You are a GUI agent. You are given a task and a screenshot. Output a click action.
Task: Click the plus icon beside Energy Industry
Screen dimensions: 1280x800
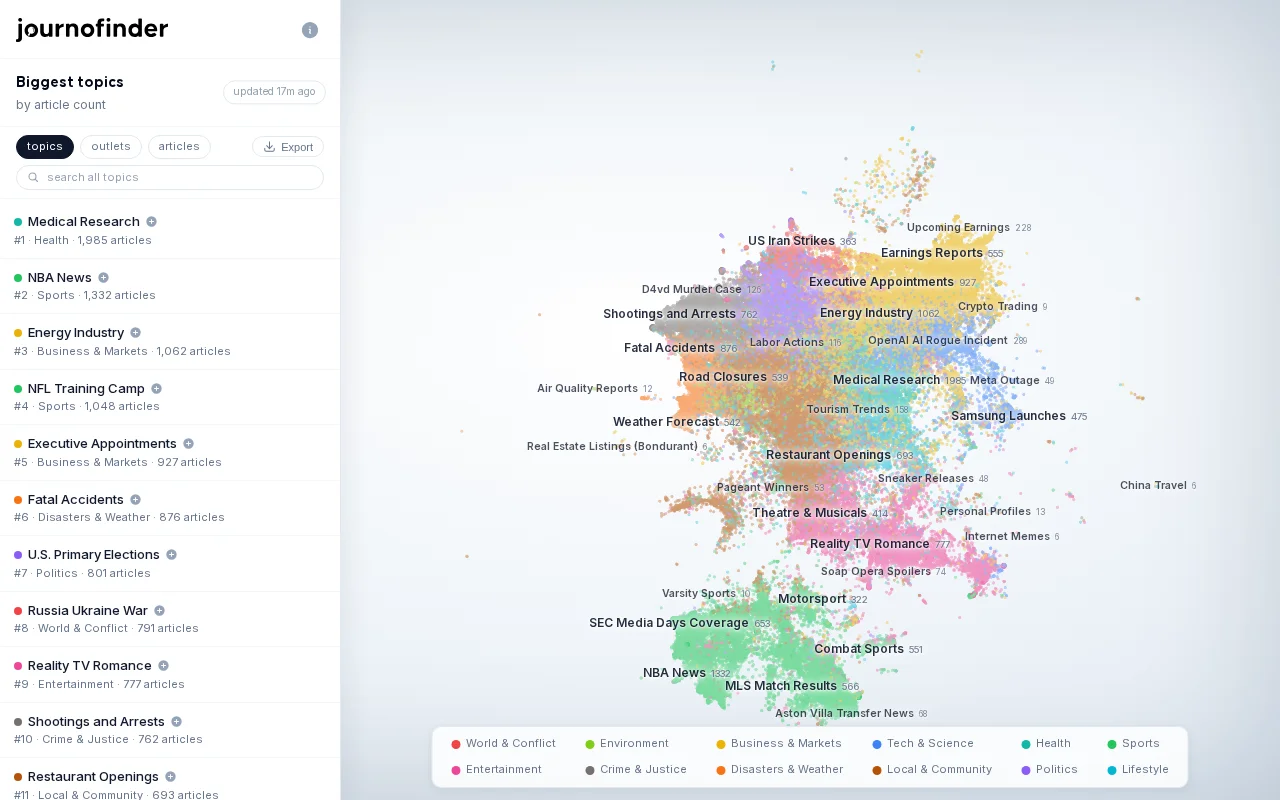136,333
